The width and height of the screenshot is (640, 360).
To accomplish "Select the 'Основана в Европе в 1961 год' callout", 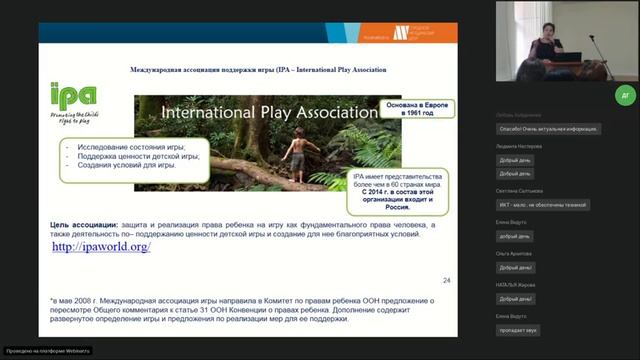I will coord(417,109).
